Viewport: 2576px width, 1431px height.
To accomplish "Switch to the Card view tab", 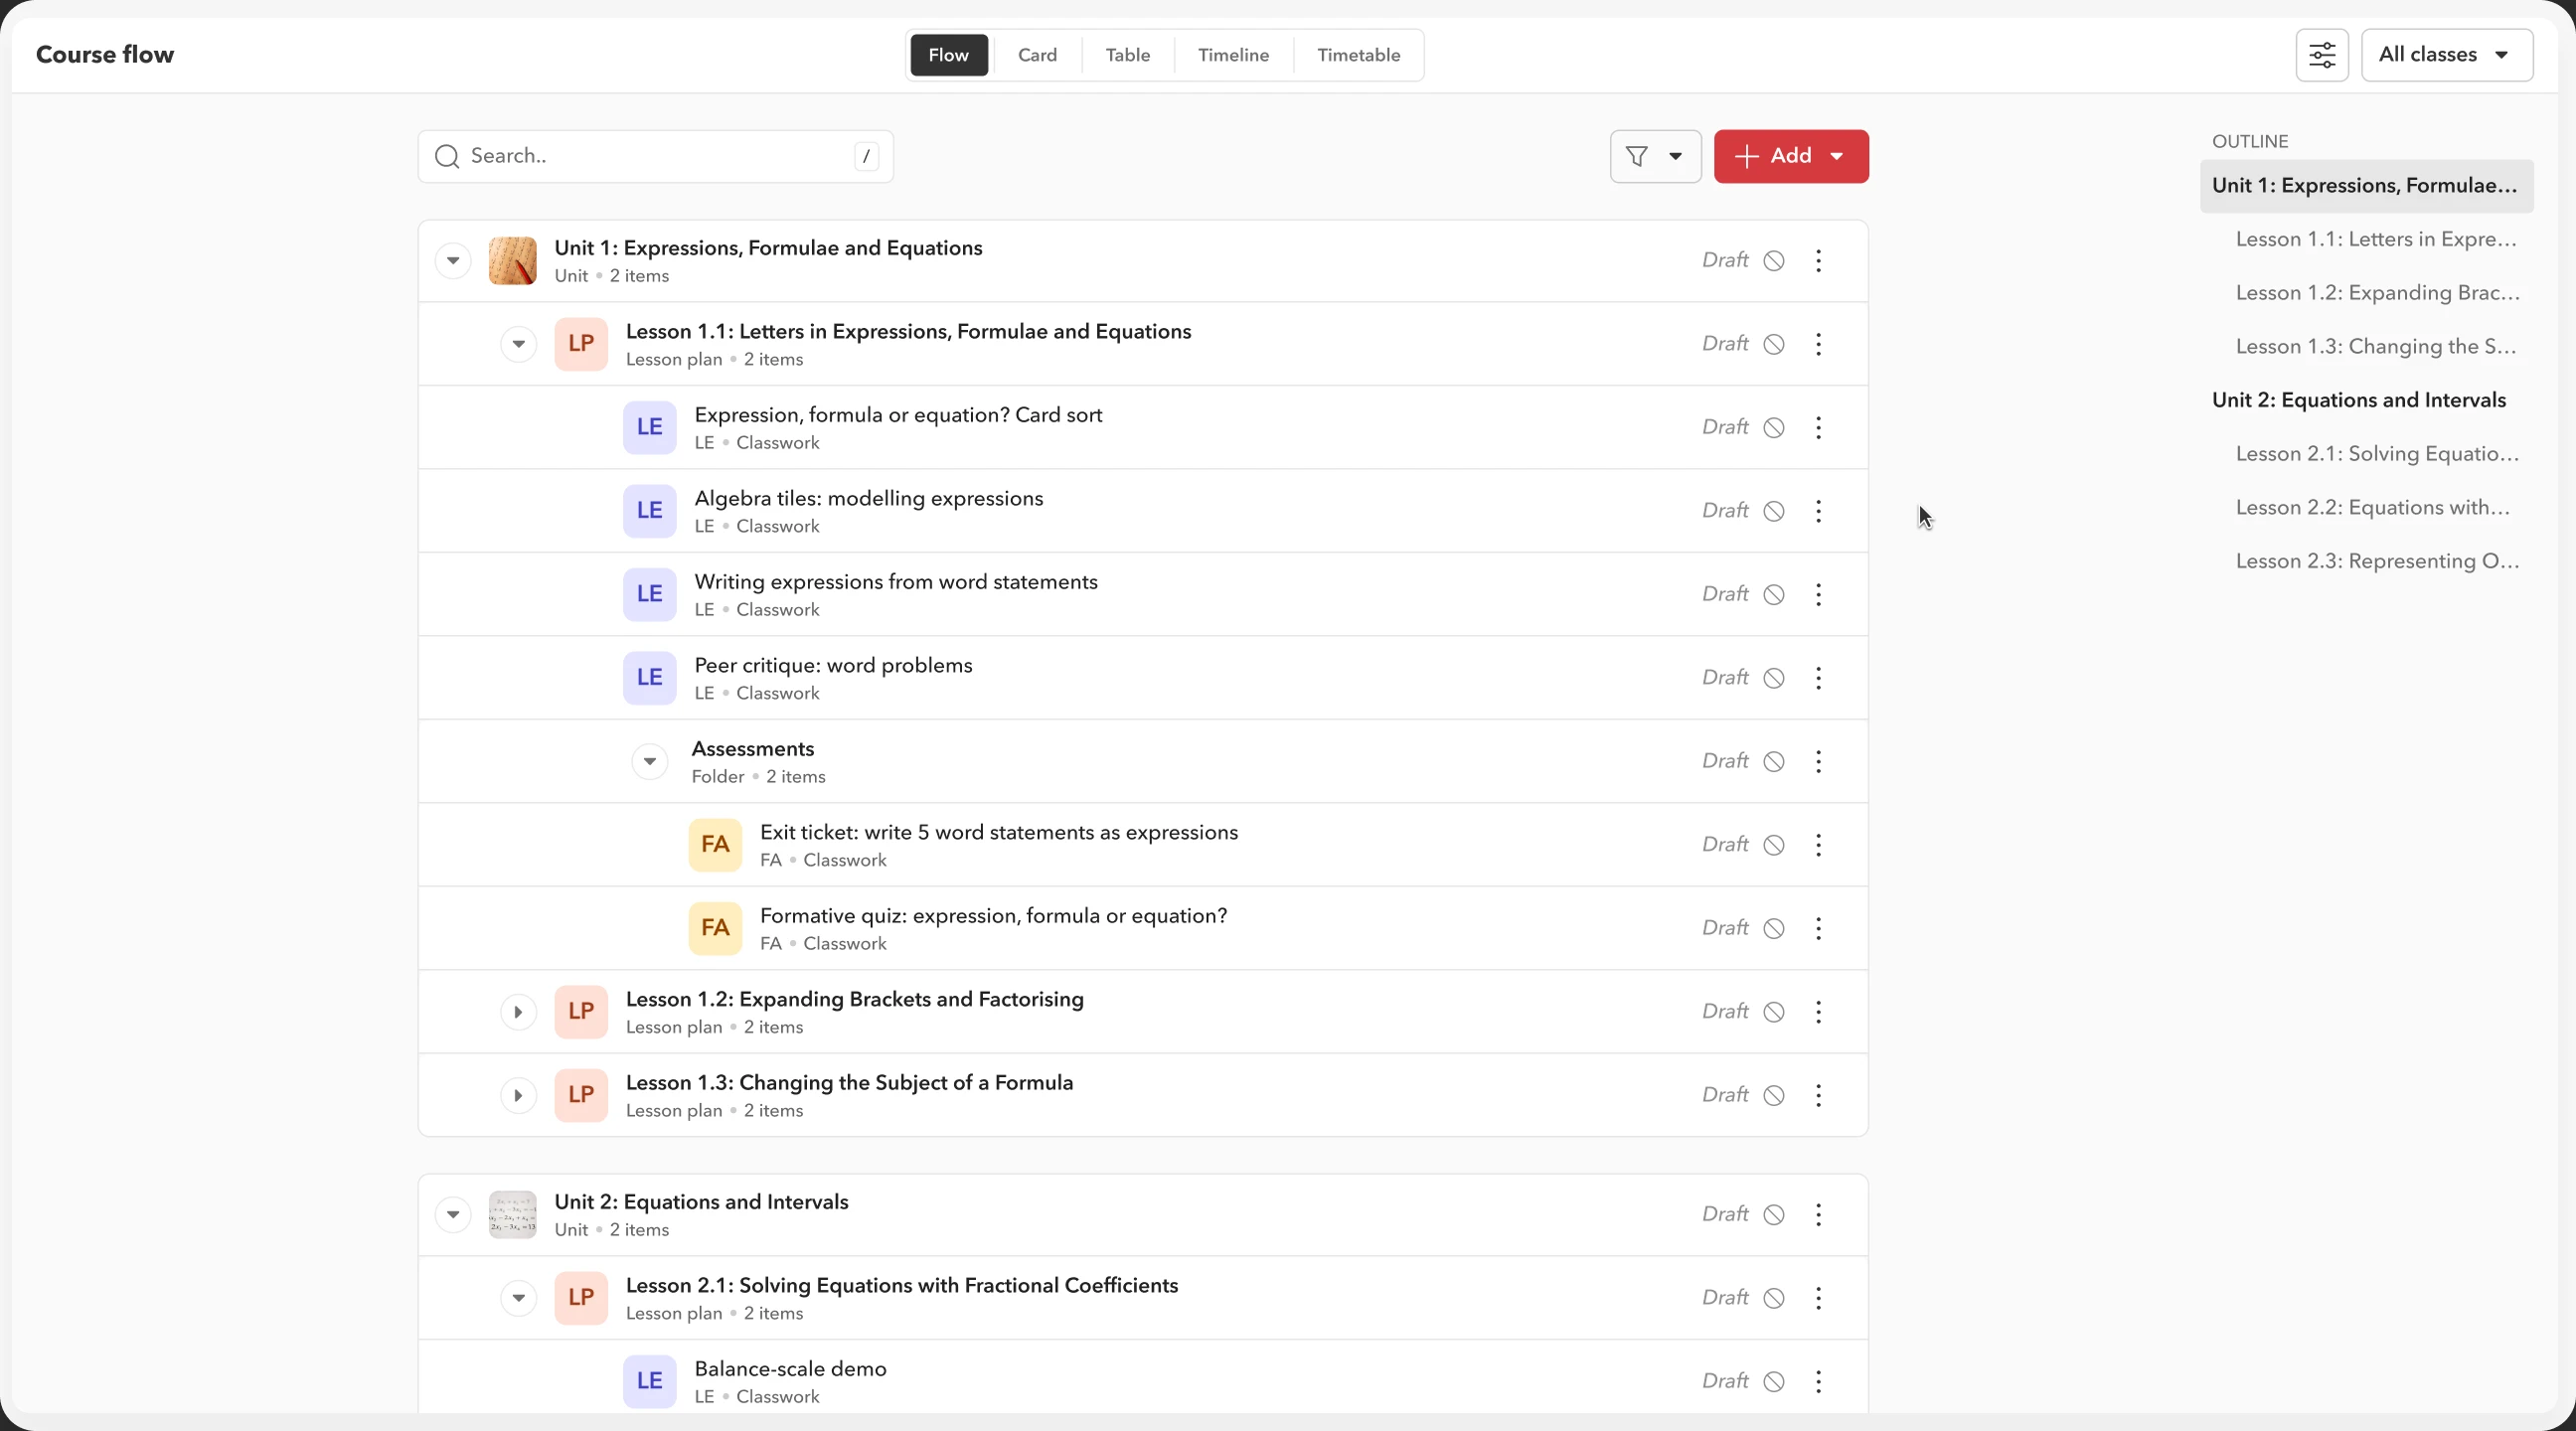I will [1037, 55].
